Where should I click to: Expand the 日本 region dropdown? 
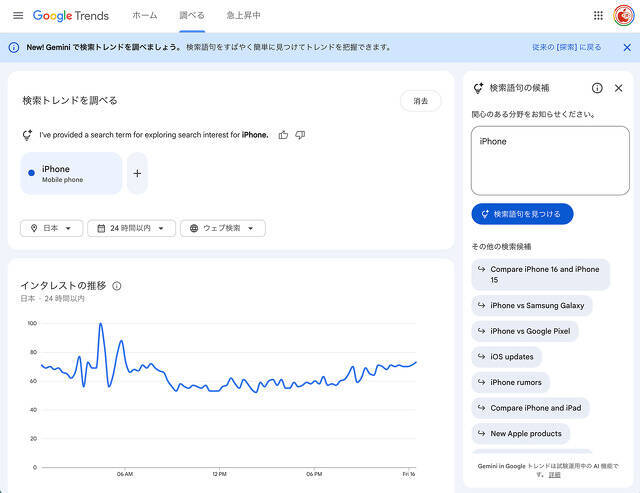[51, 228]
